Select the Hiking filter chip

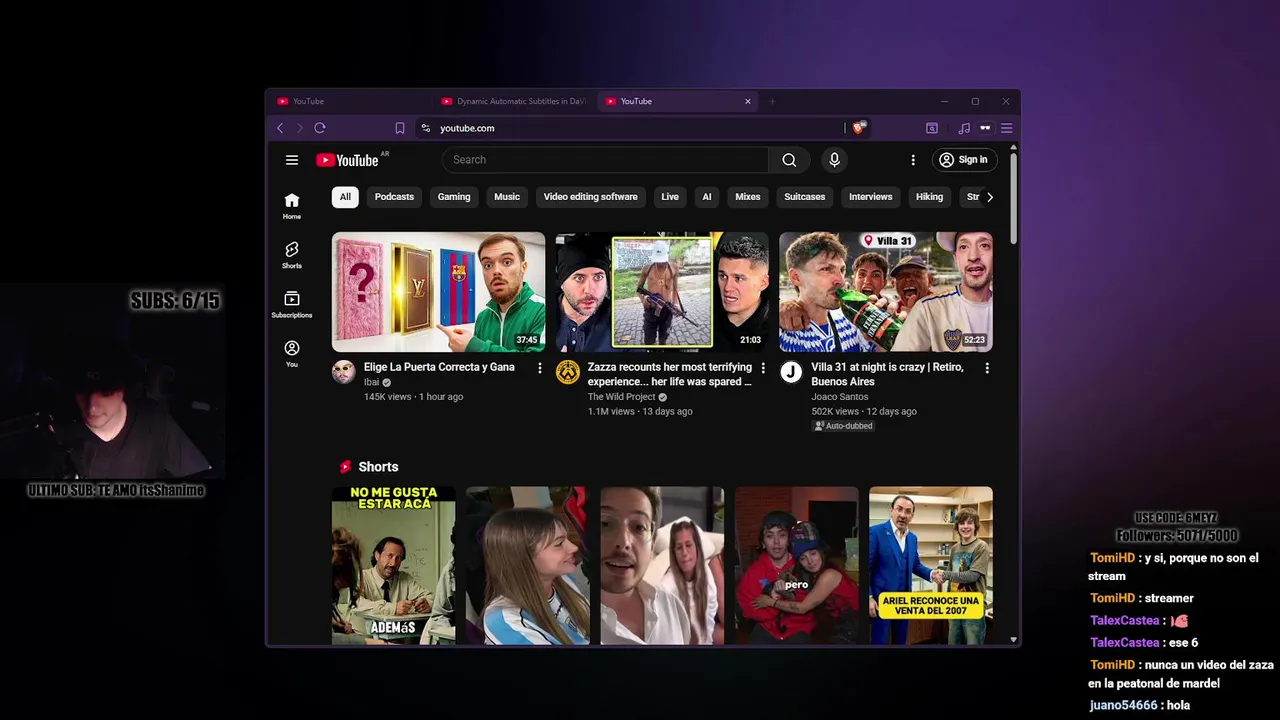coord(930,197)
